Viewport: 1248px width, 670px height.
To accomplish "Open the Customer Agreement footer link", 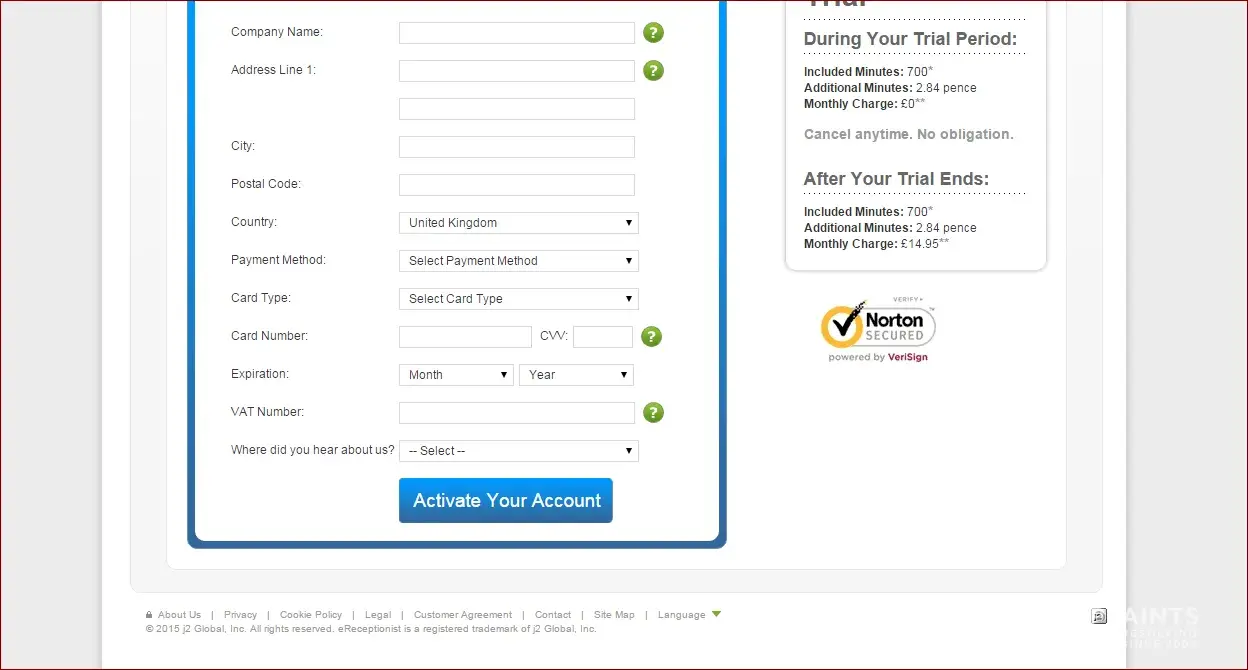I will coord(463,615).
